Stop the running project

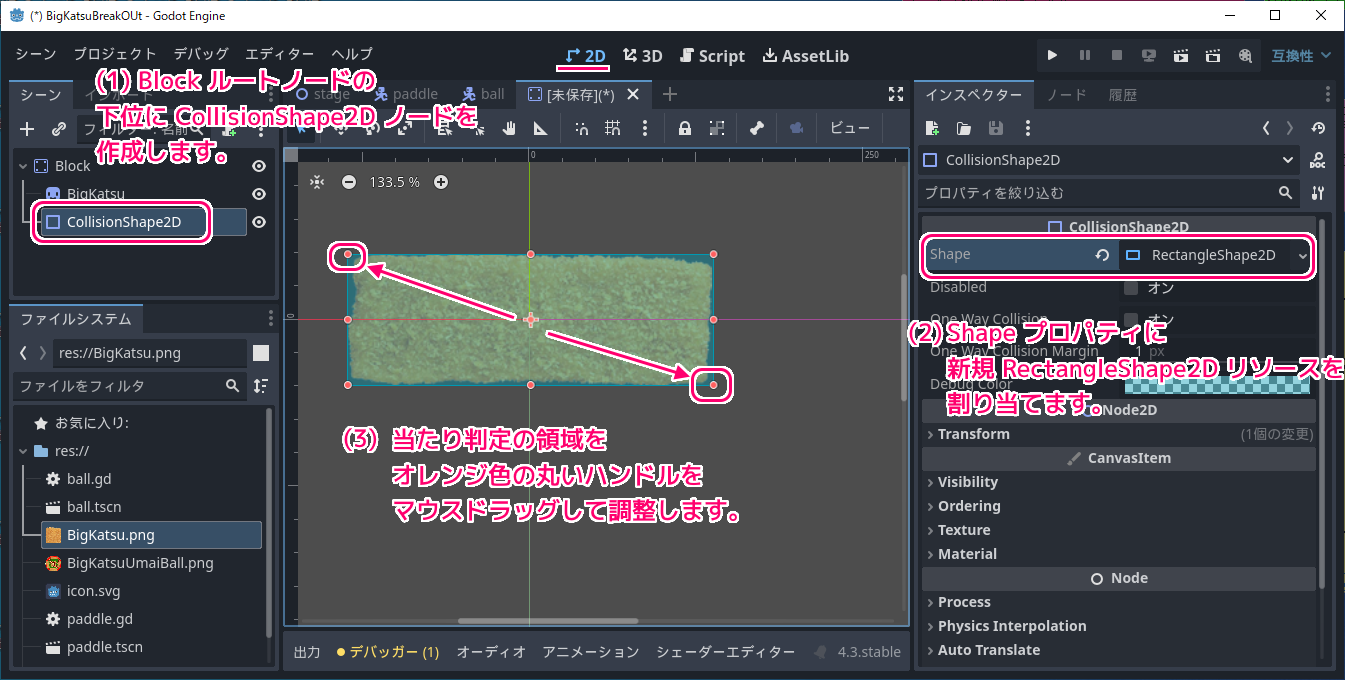pyautogui.click(x=1117, y=56)
